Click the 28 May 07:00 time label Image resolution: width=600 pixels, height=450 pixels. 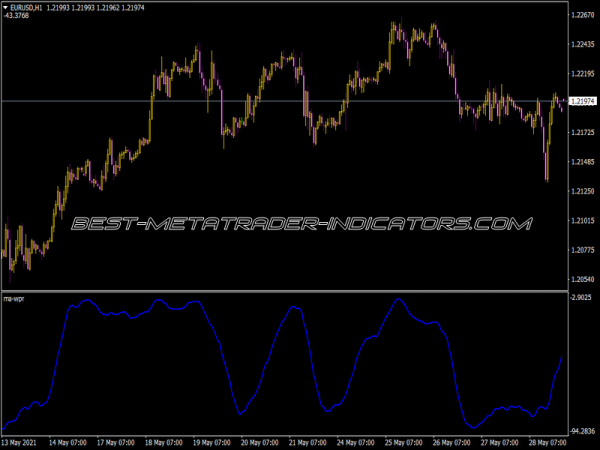545,442
